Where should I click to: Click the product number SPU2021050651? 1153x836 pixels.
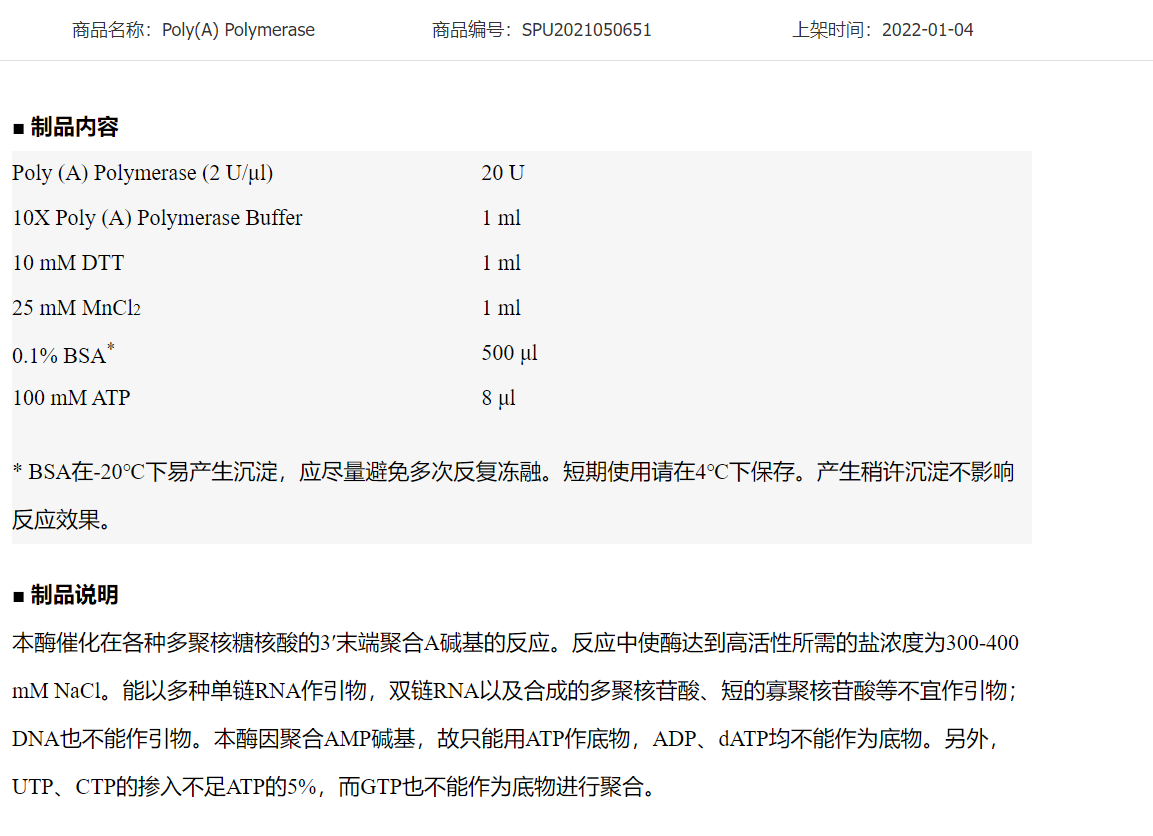(586, 30)
